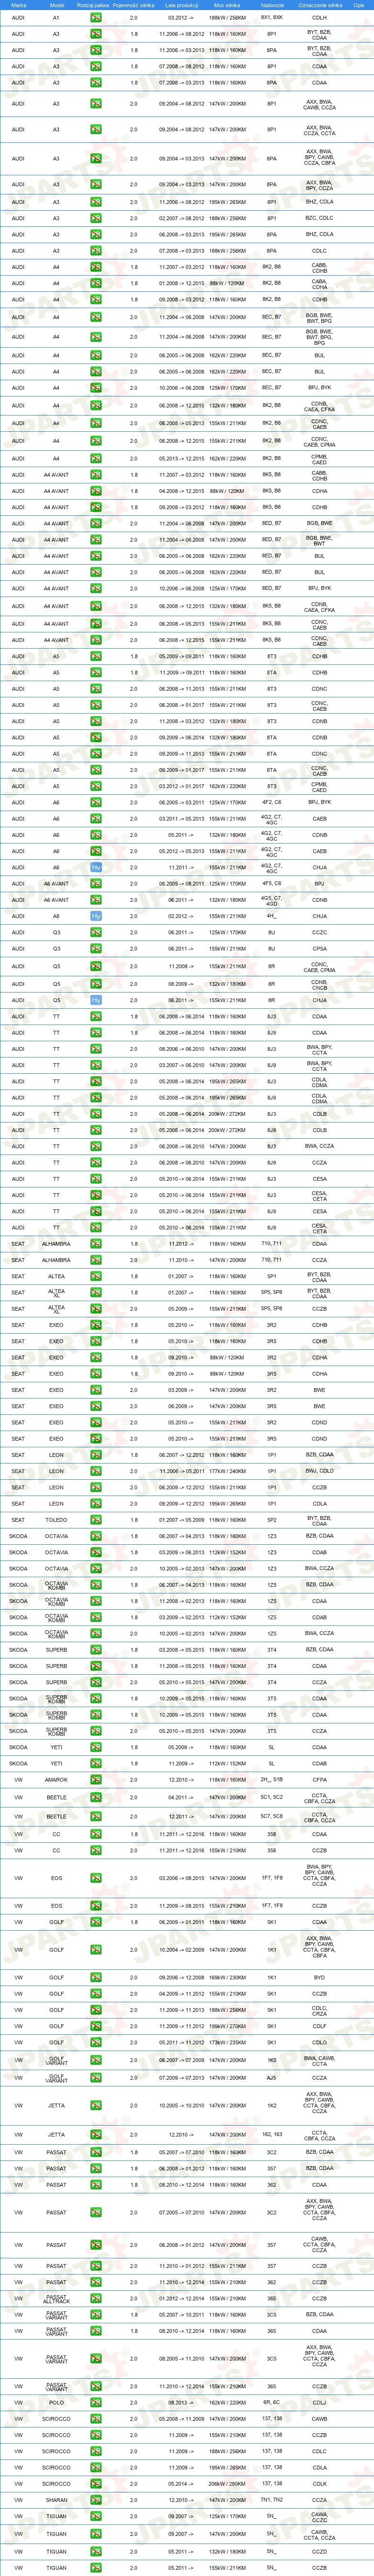Viewport: 374px width, 2576px height.
Task: Click the fuel icon in the Golf CDLG row
Action: [96, 2043]
